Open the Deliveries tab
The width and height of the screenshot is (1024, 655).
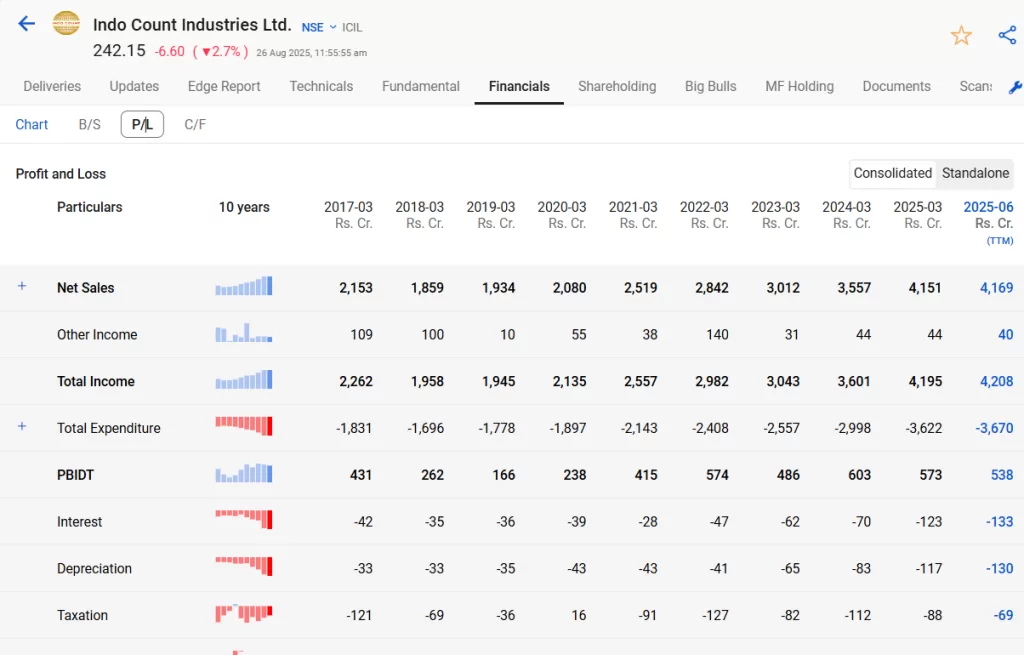click(52, 86)
